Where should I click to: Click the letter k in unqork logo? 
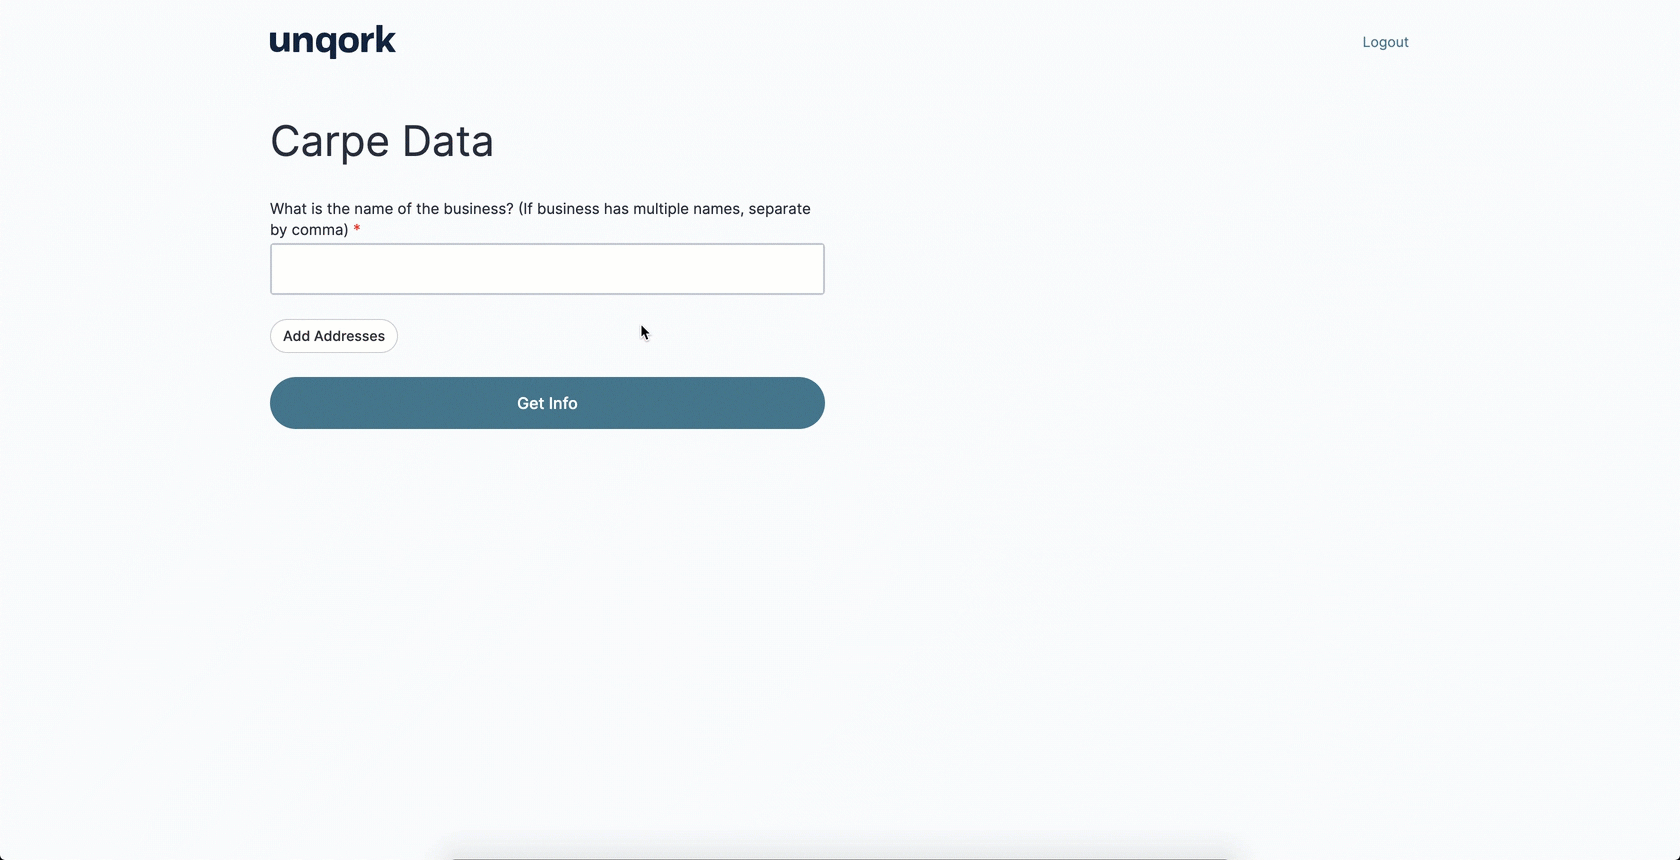tap(385, 39)
